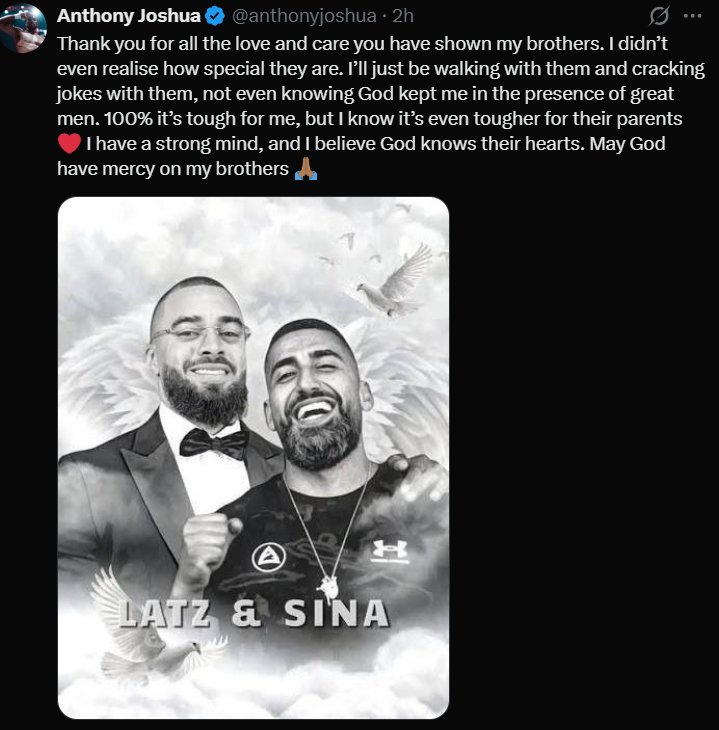Click the Under Armour logo on shirt
The image size is (719, 730).
(390, 549)
